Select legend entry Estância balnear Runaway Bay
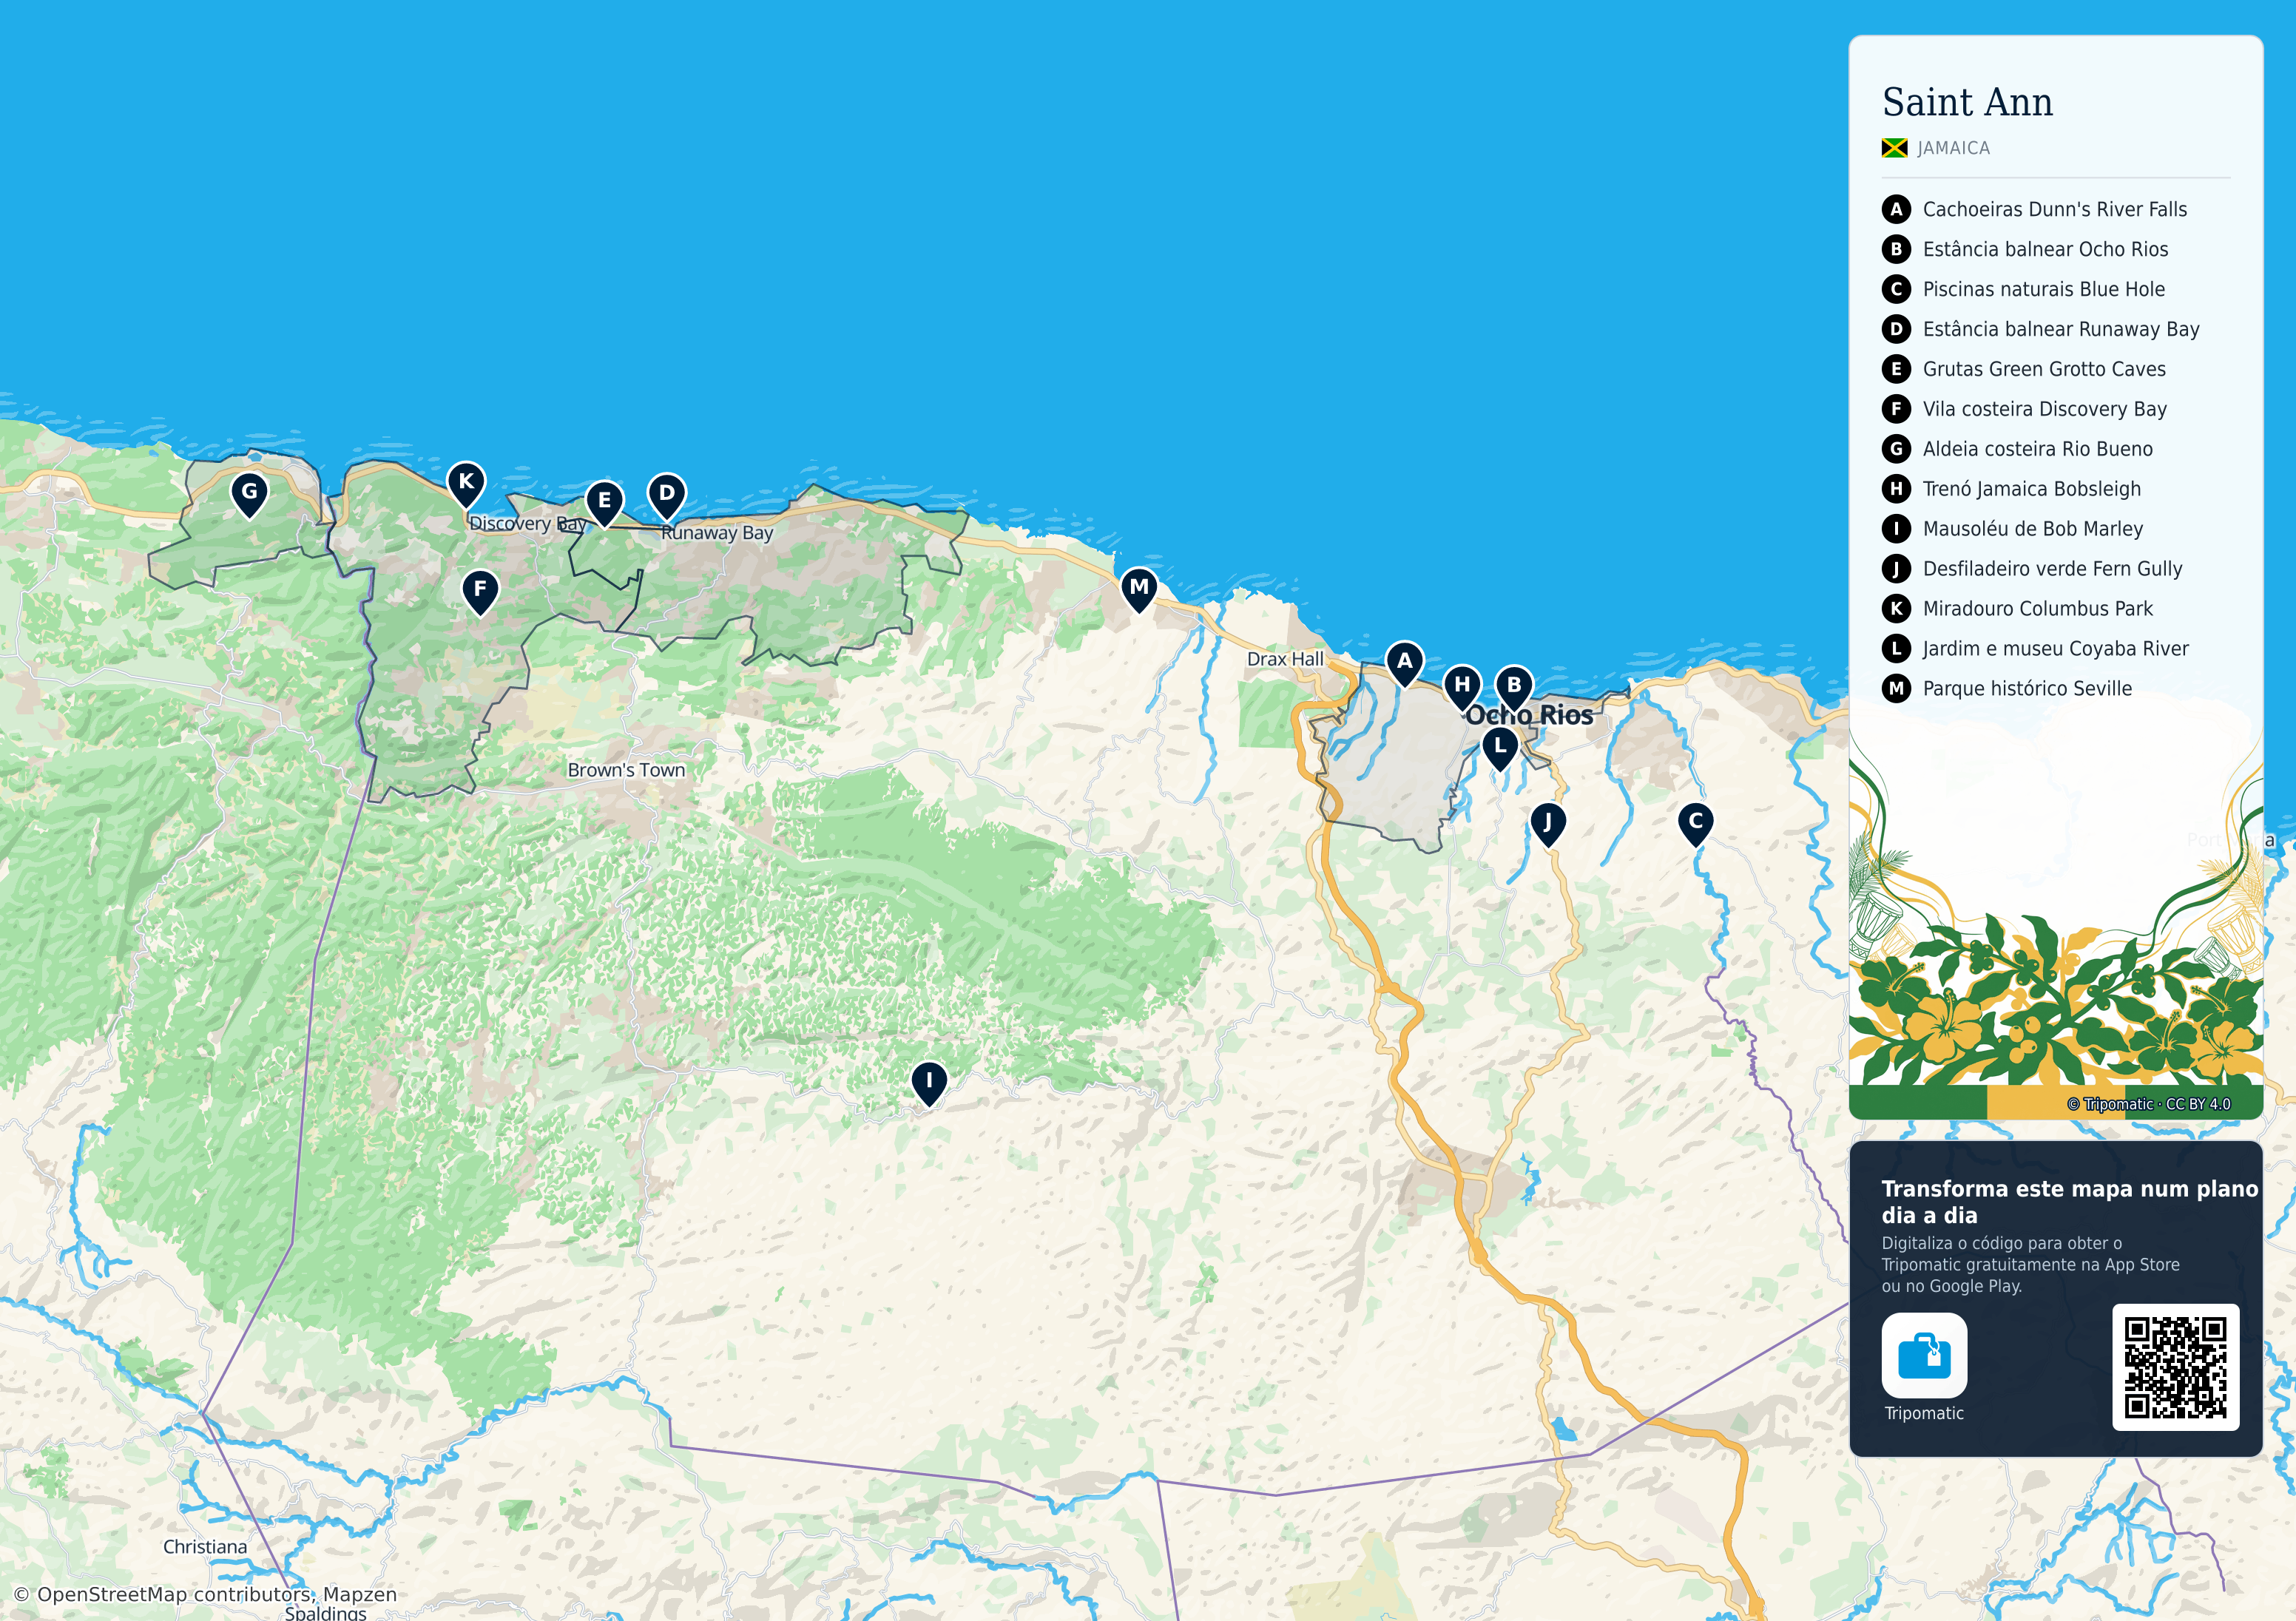Screen dimensions: 2296x1621 pos(2040,329)
